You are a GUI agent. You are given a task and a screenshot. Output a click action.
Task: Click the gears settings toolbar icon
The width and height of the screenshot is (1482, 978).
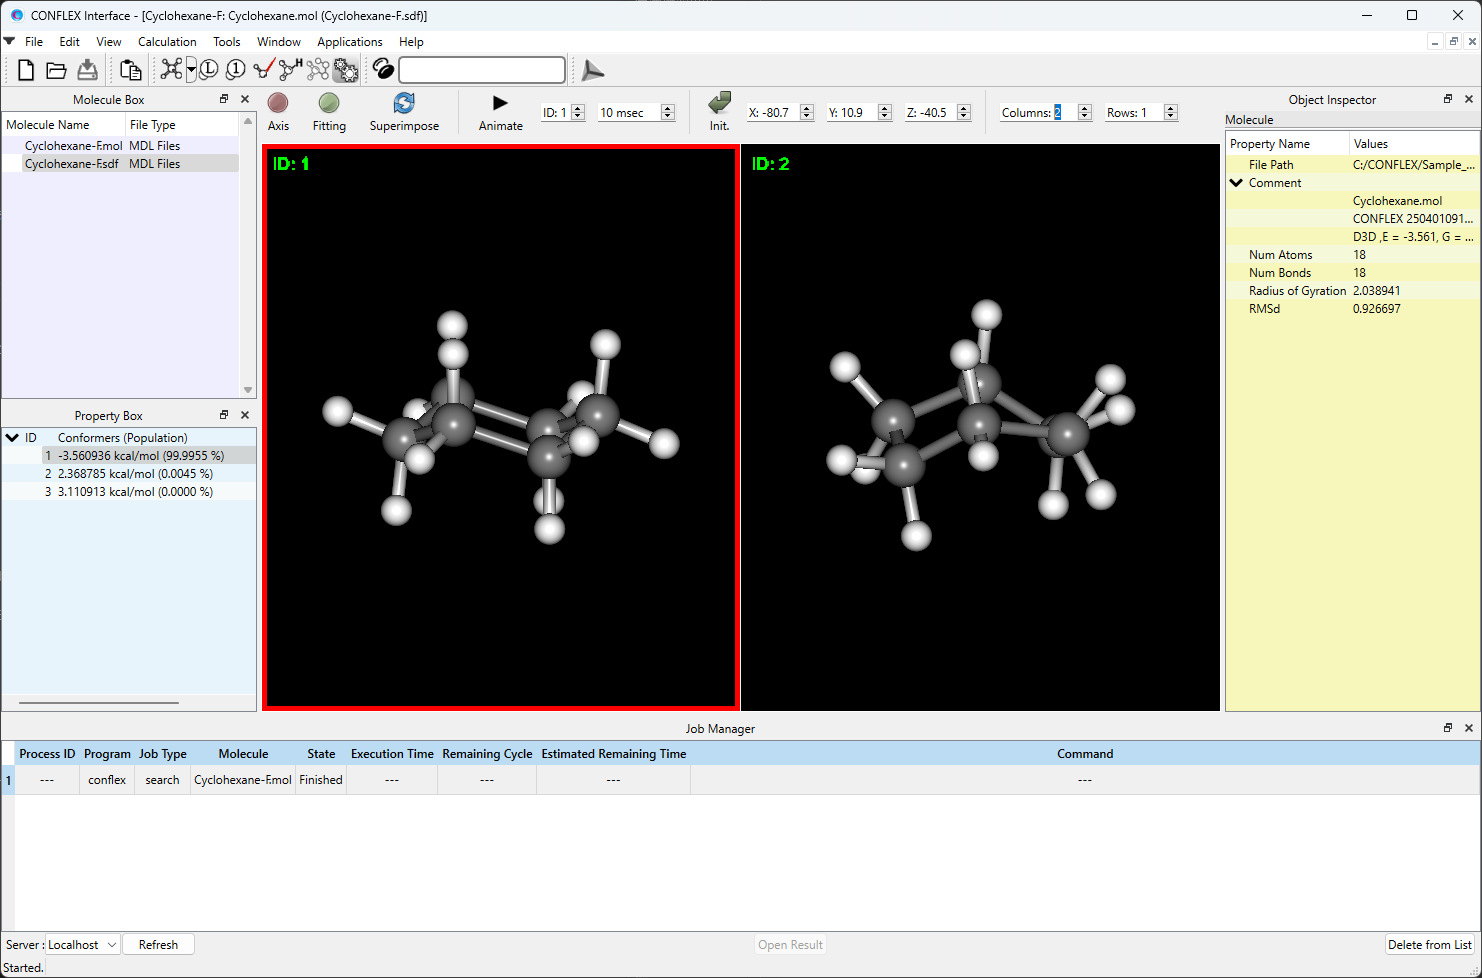346,70
